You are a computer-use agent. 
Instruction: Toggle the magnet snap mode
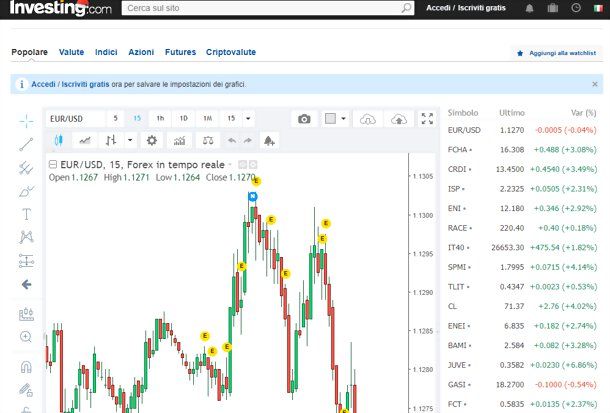[x=26, y=367]
